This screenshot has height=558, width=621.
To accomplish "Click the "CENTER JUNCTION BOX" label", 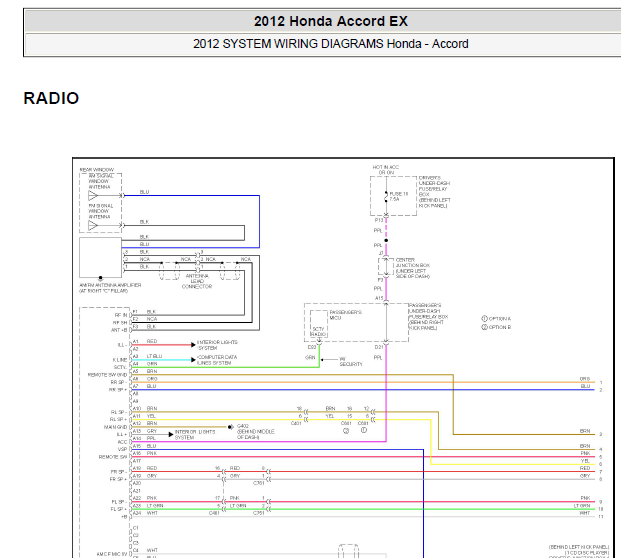I will [x=413, y=268].
